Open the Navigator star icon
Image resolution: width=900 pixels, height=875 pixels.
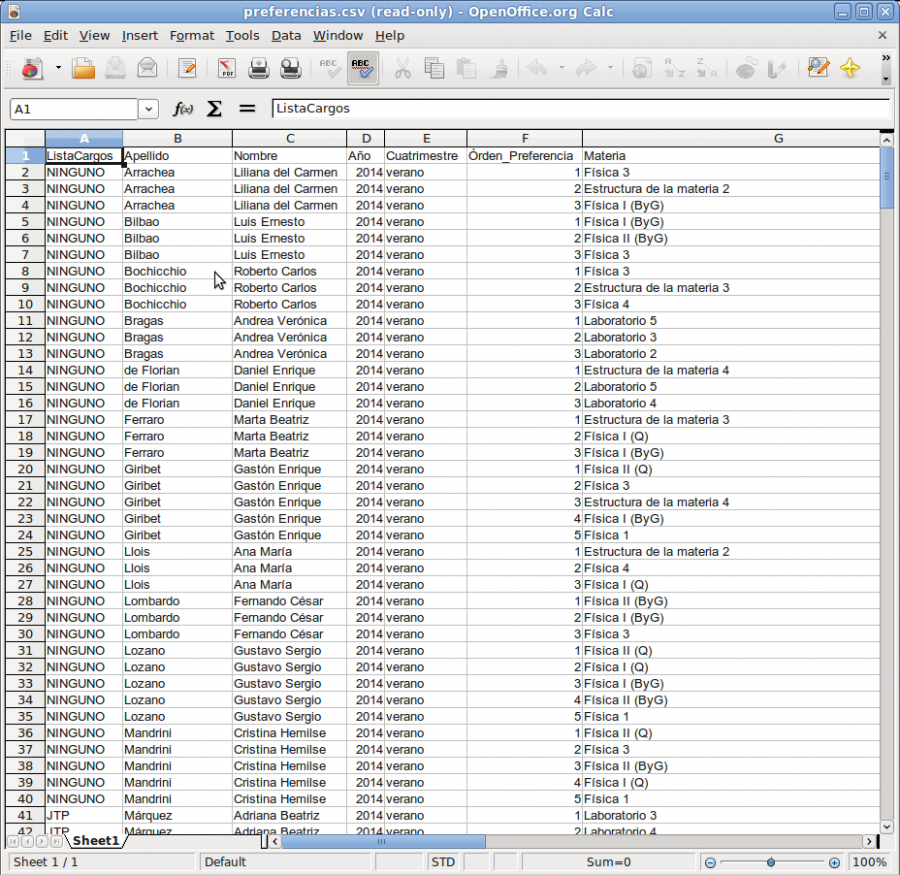pyautogui.click(x=850, y=68)
